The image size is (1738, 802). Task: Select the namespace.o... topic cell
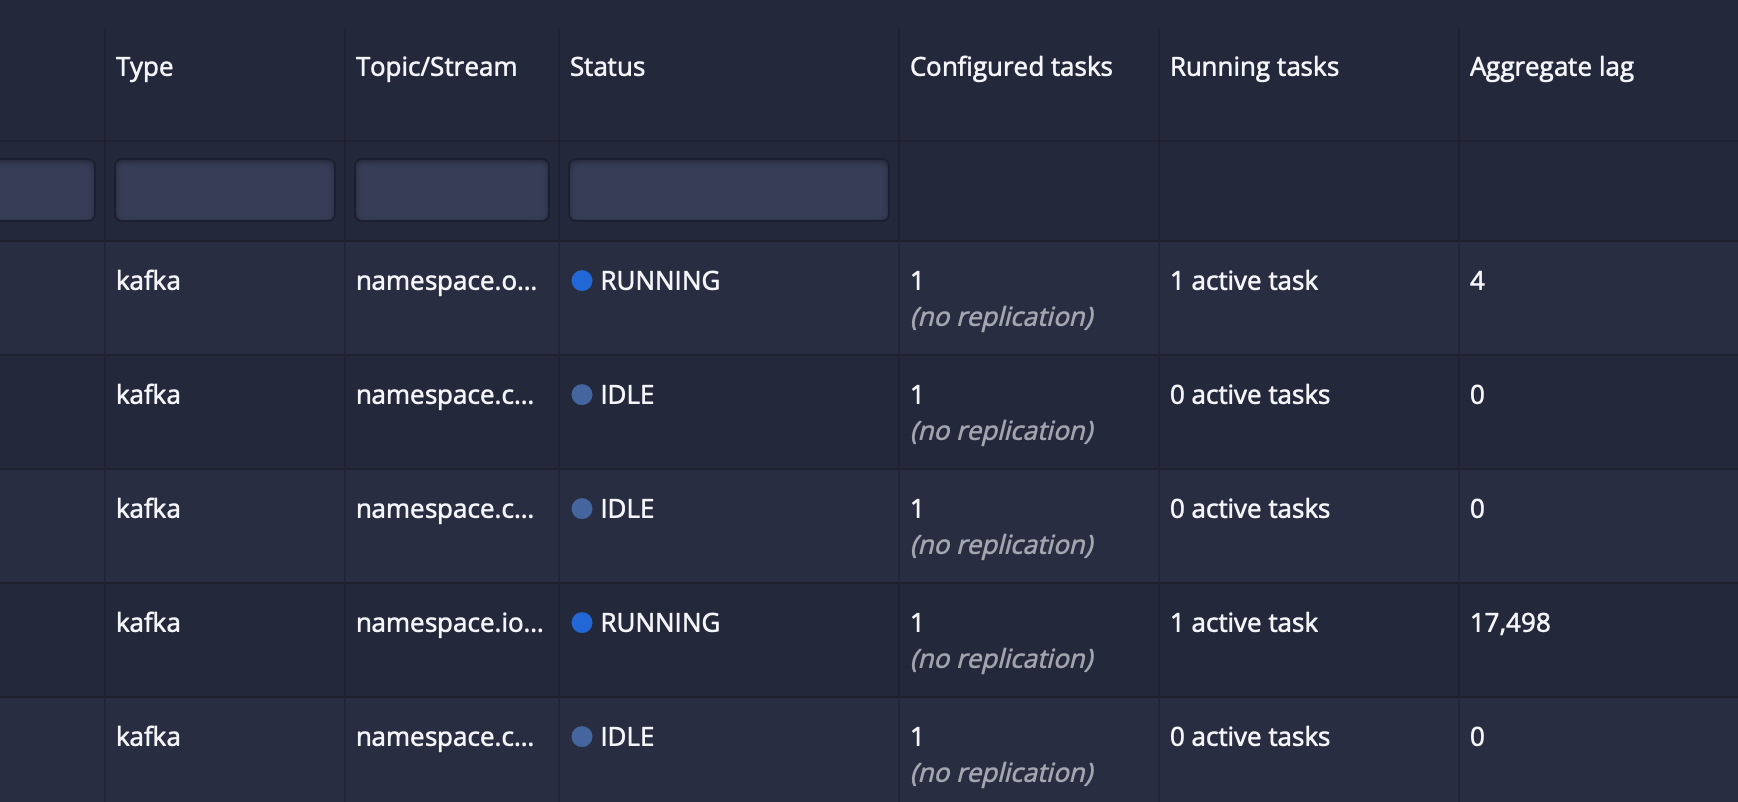446,281
